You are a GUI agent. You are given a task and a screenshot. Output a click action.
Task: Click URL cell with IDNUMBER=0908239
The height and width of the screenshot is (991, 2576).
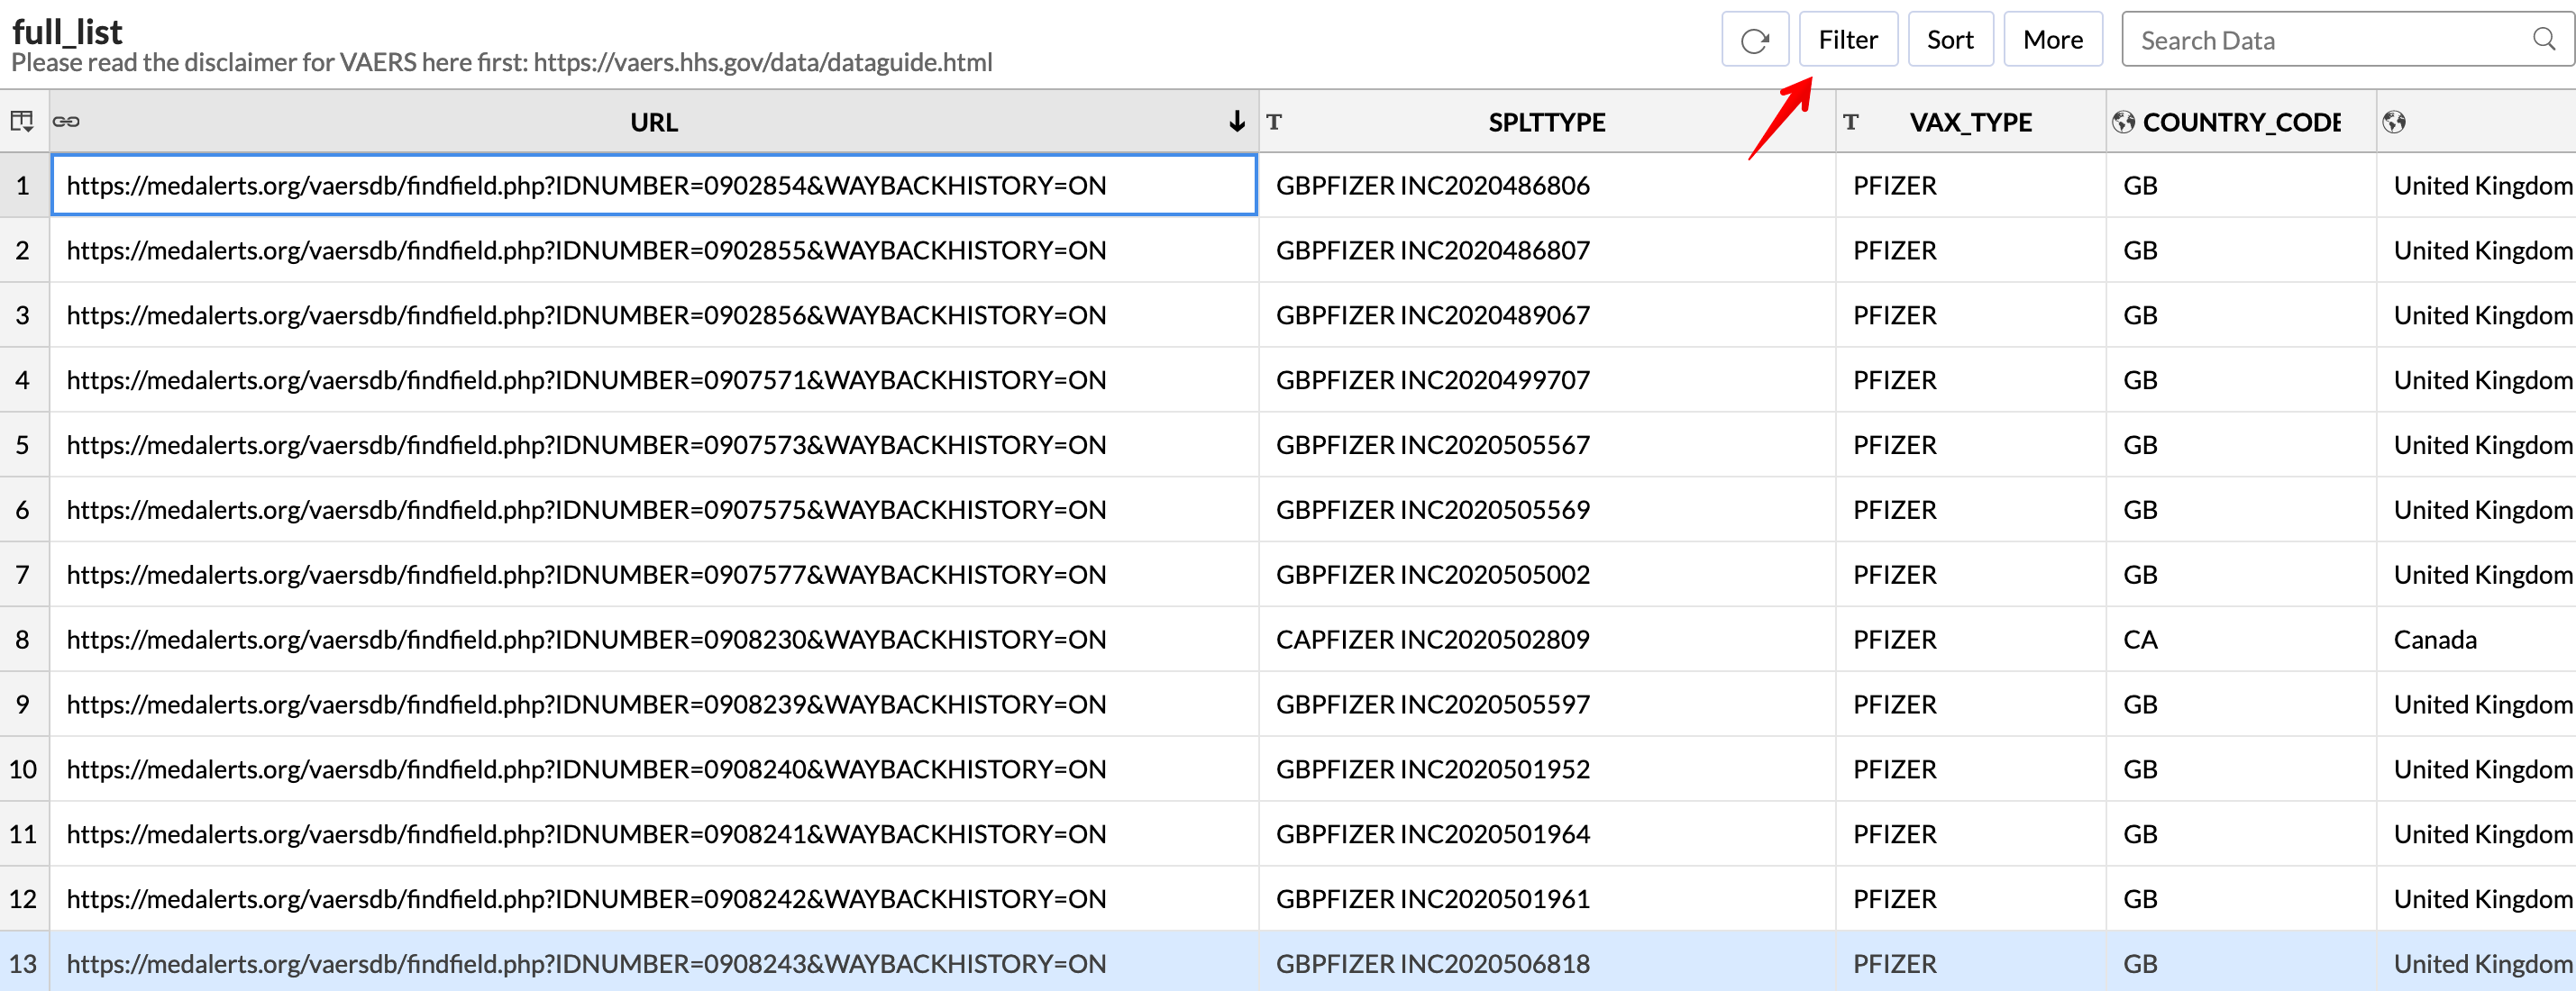tap(654, 704)
